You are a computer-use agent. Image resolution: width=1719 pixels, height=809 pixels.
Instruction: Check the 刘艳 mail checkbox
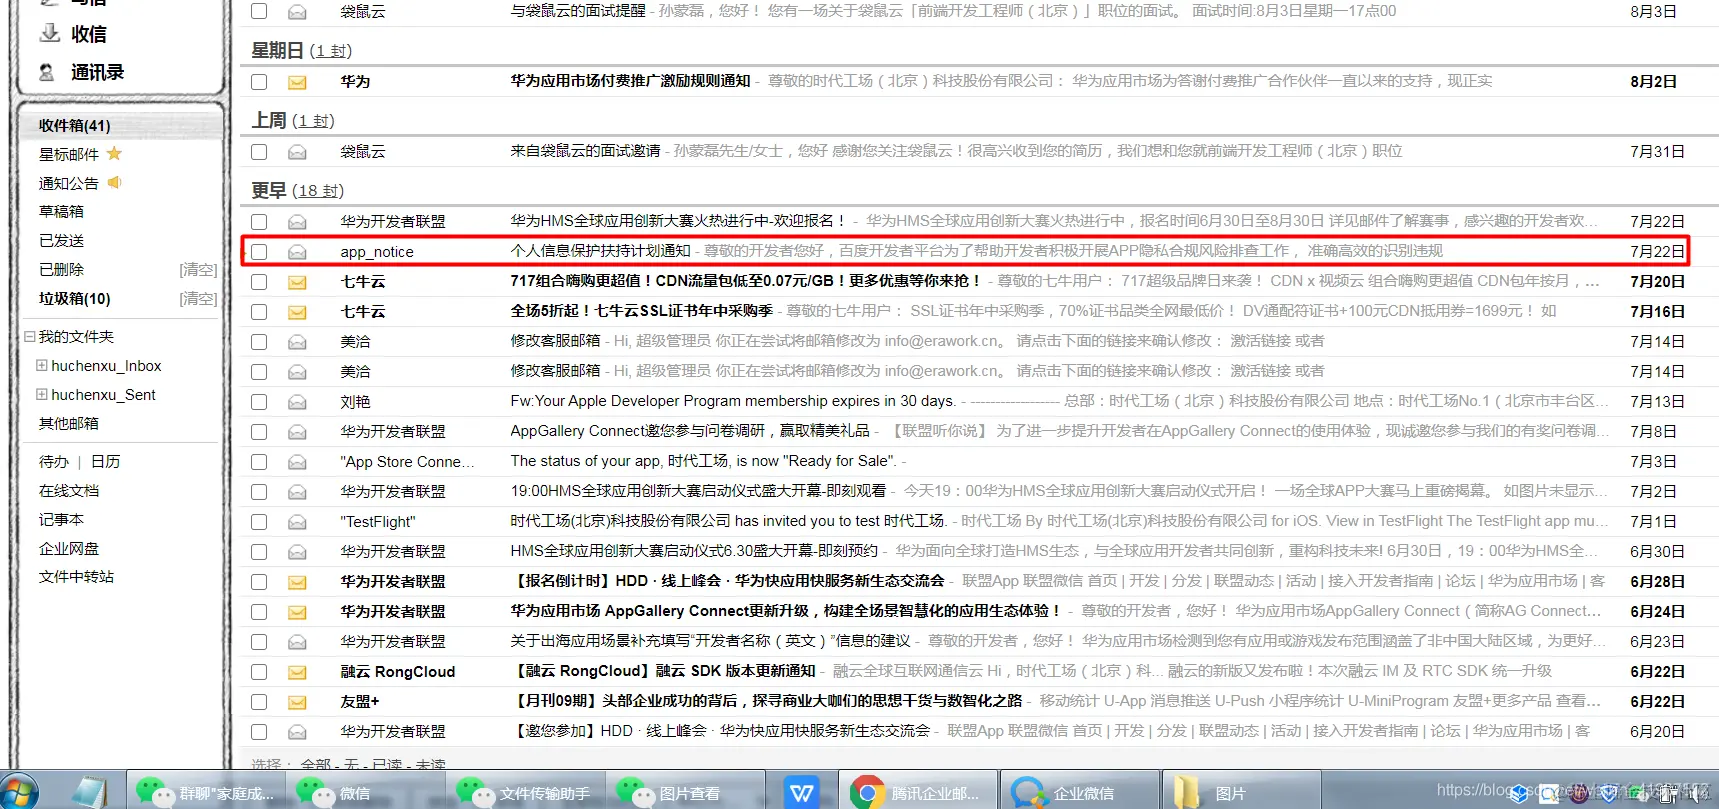pos(259,402)
